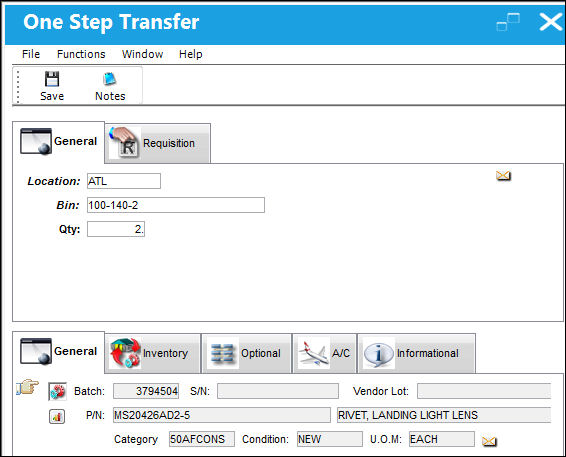Open the File menu

tap(31, 54)
